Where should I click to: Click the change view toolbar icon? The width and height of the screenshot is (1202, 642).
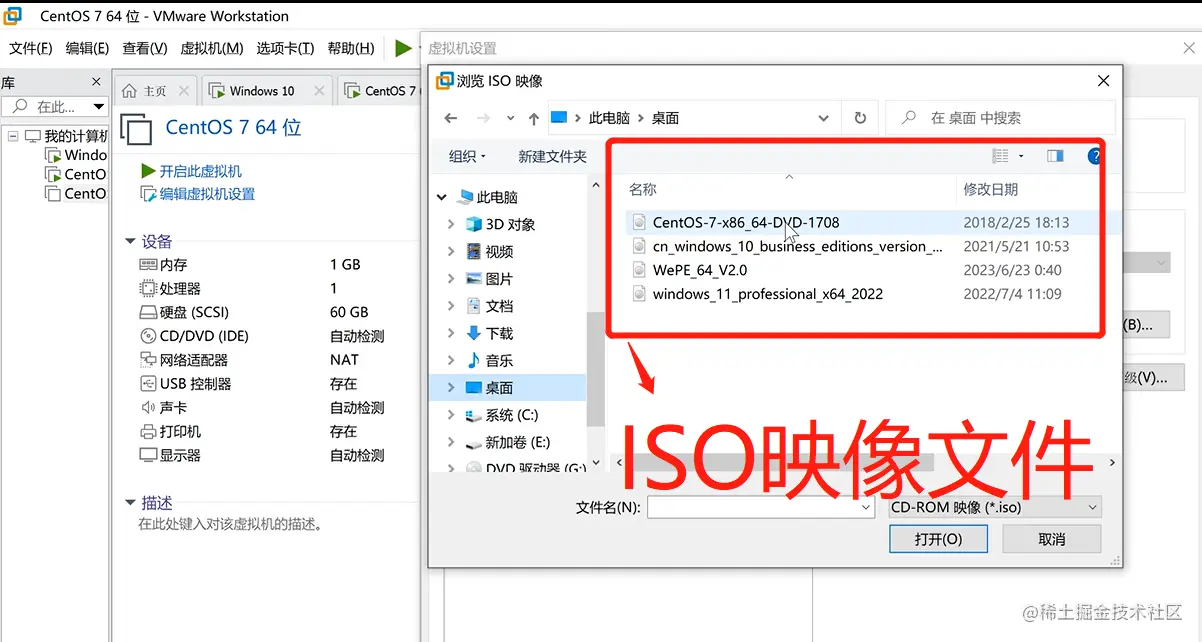tap(999, 155)
